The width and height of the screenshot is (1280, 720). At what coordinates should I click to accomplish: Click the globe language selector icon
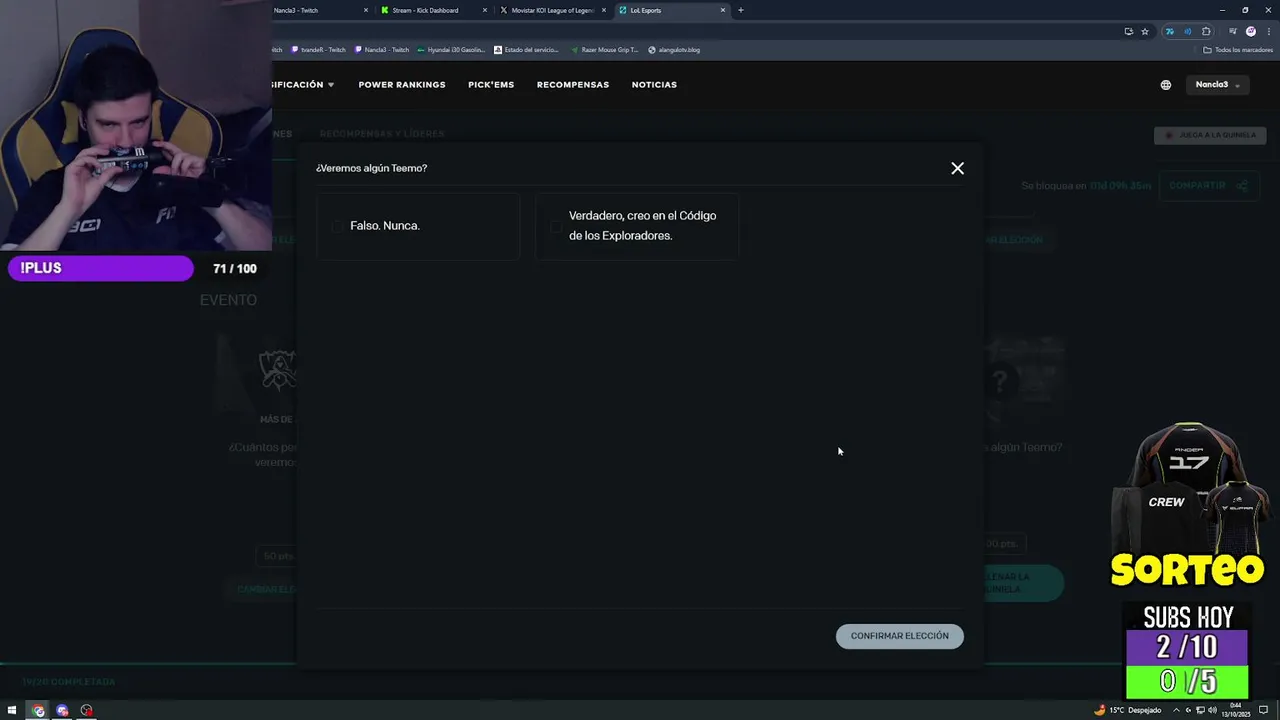pos(1166,85)
